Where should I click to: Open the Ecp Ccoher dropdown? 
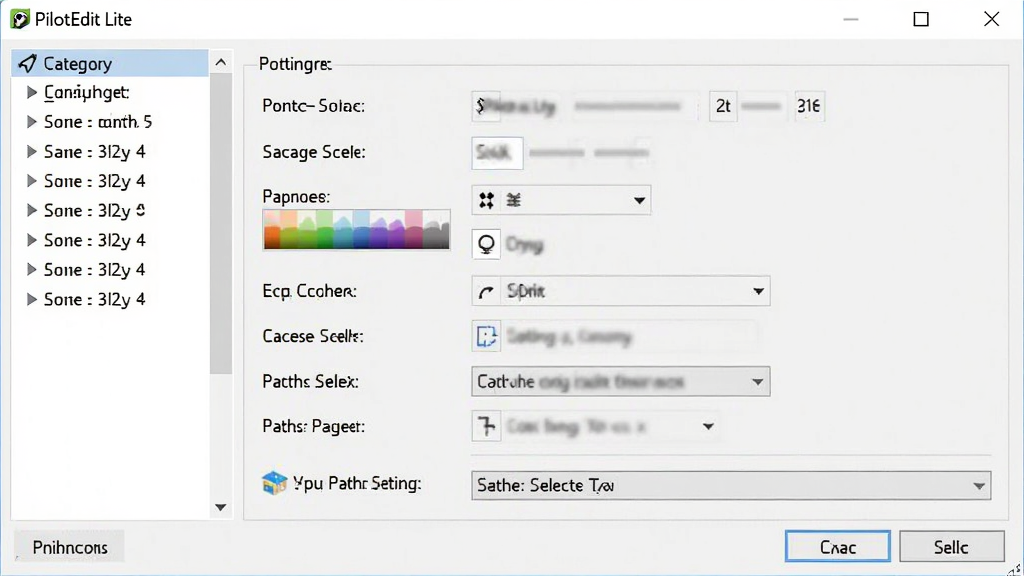point(620,291)
